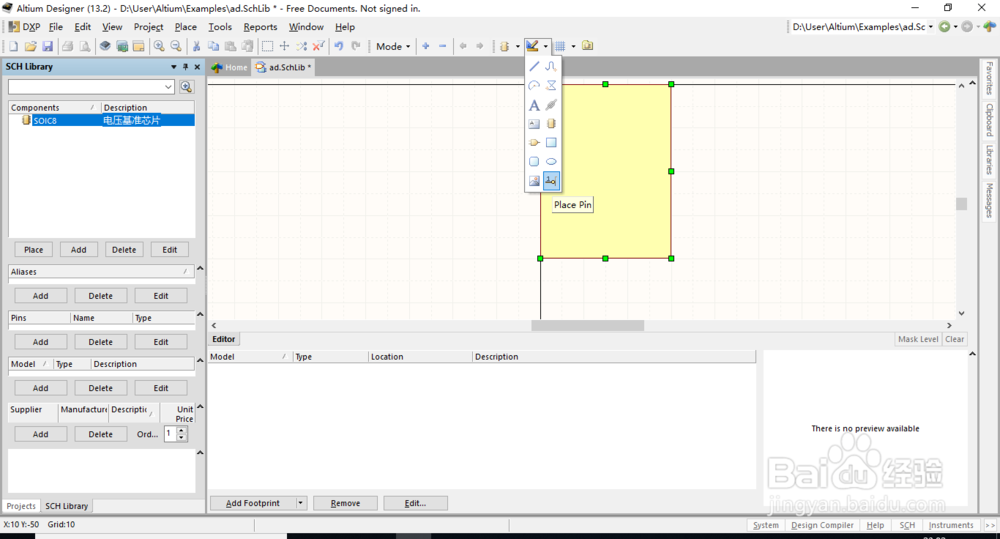Click the Remove part minus icon
Screen dimensions: 1000x539
[x=443, y=46]
